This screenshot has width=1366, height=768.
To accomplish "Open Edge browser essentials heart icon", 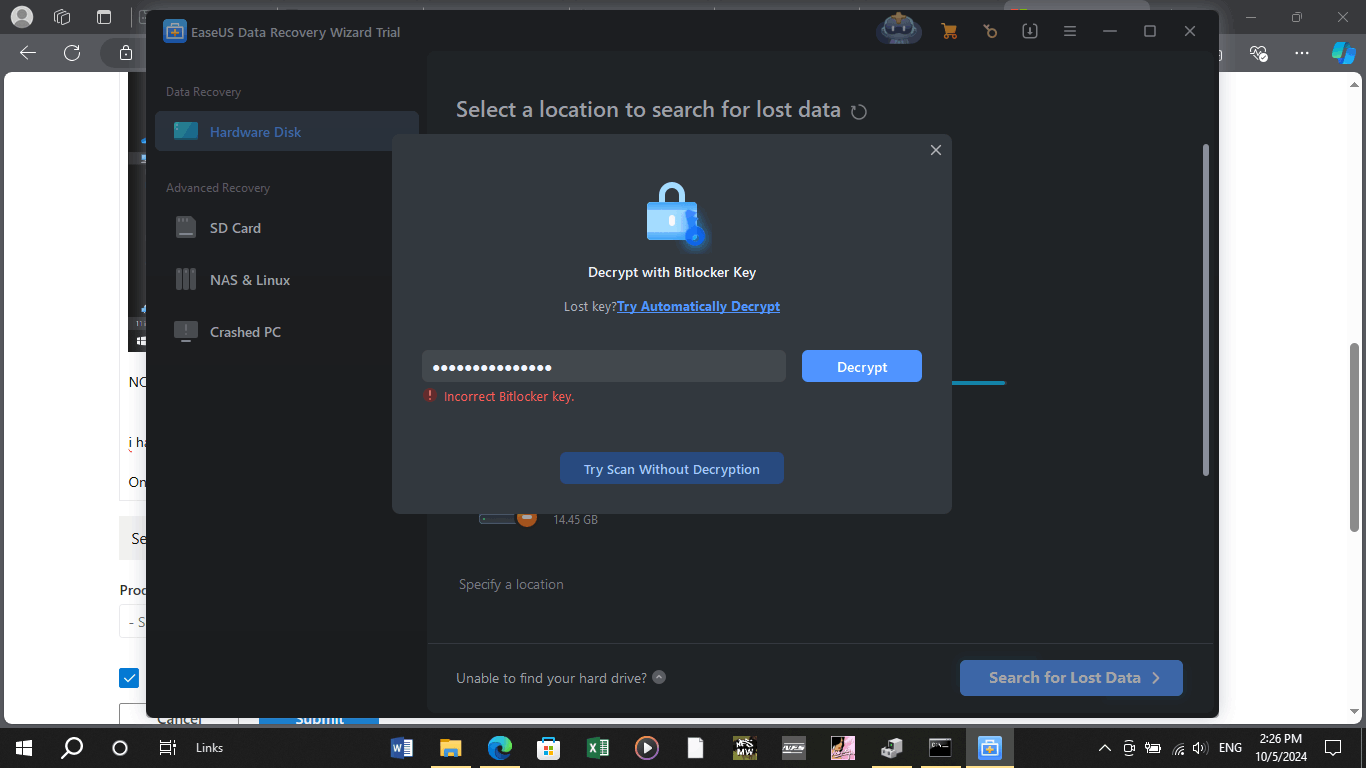I will click(1259, 53).
